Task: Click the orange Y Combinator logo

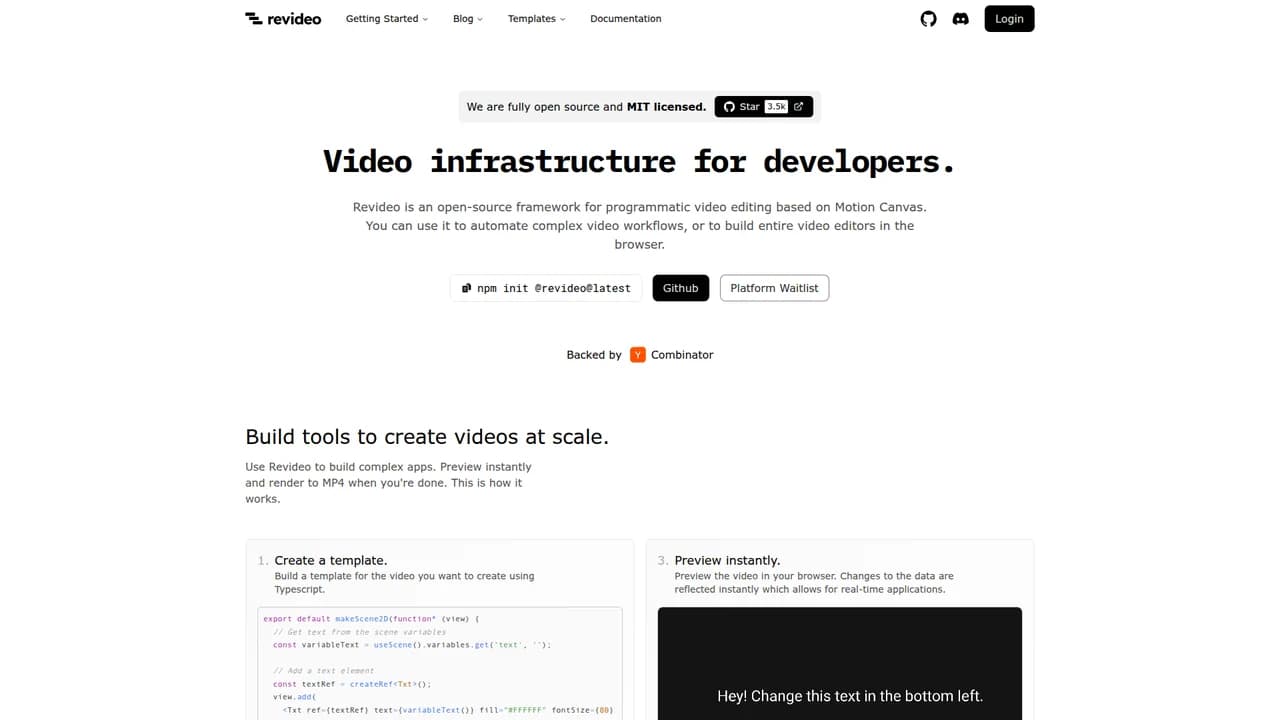Action: (638, 354)
